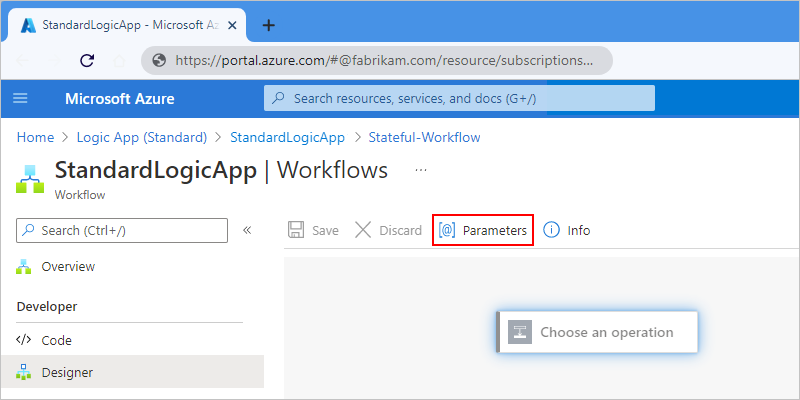Click the Info icon in toolbar
This screenshot has width=800, height=400.
pyautogui.click(x=551, y=231)
